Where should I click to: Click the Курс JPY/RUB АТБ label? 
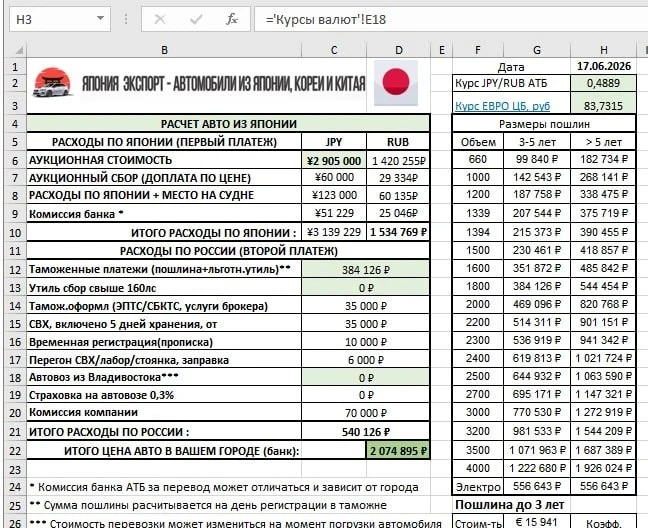501,83
